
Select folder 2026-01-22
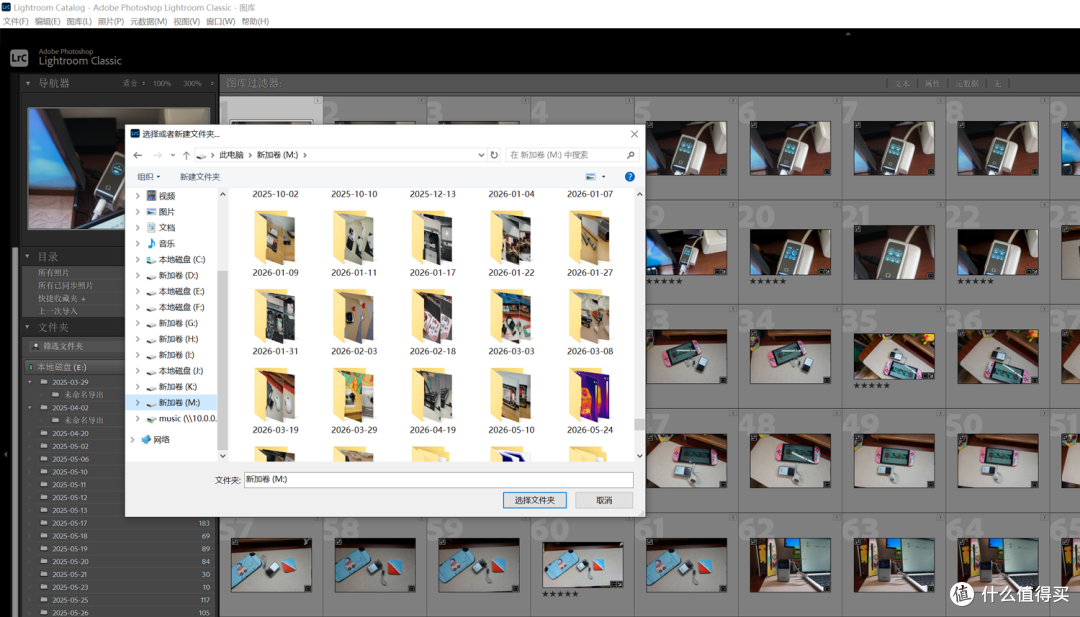(511, 244)
